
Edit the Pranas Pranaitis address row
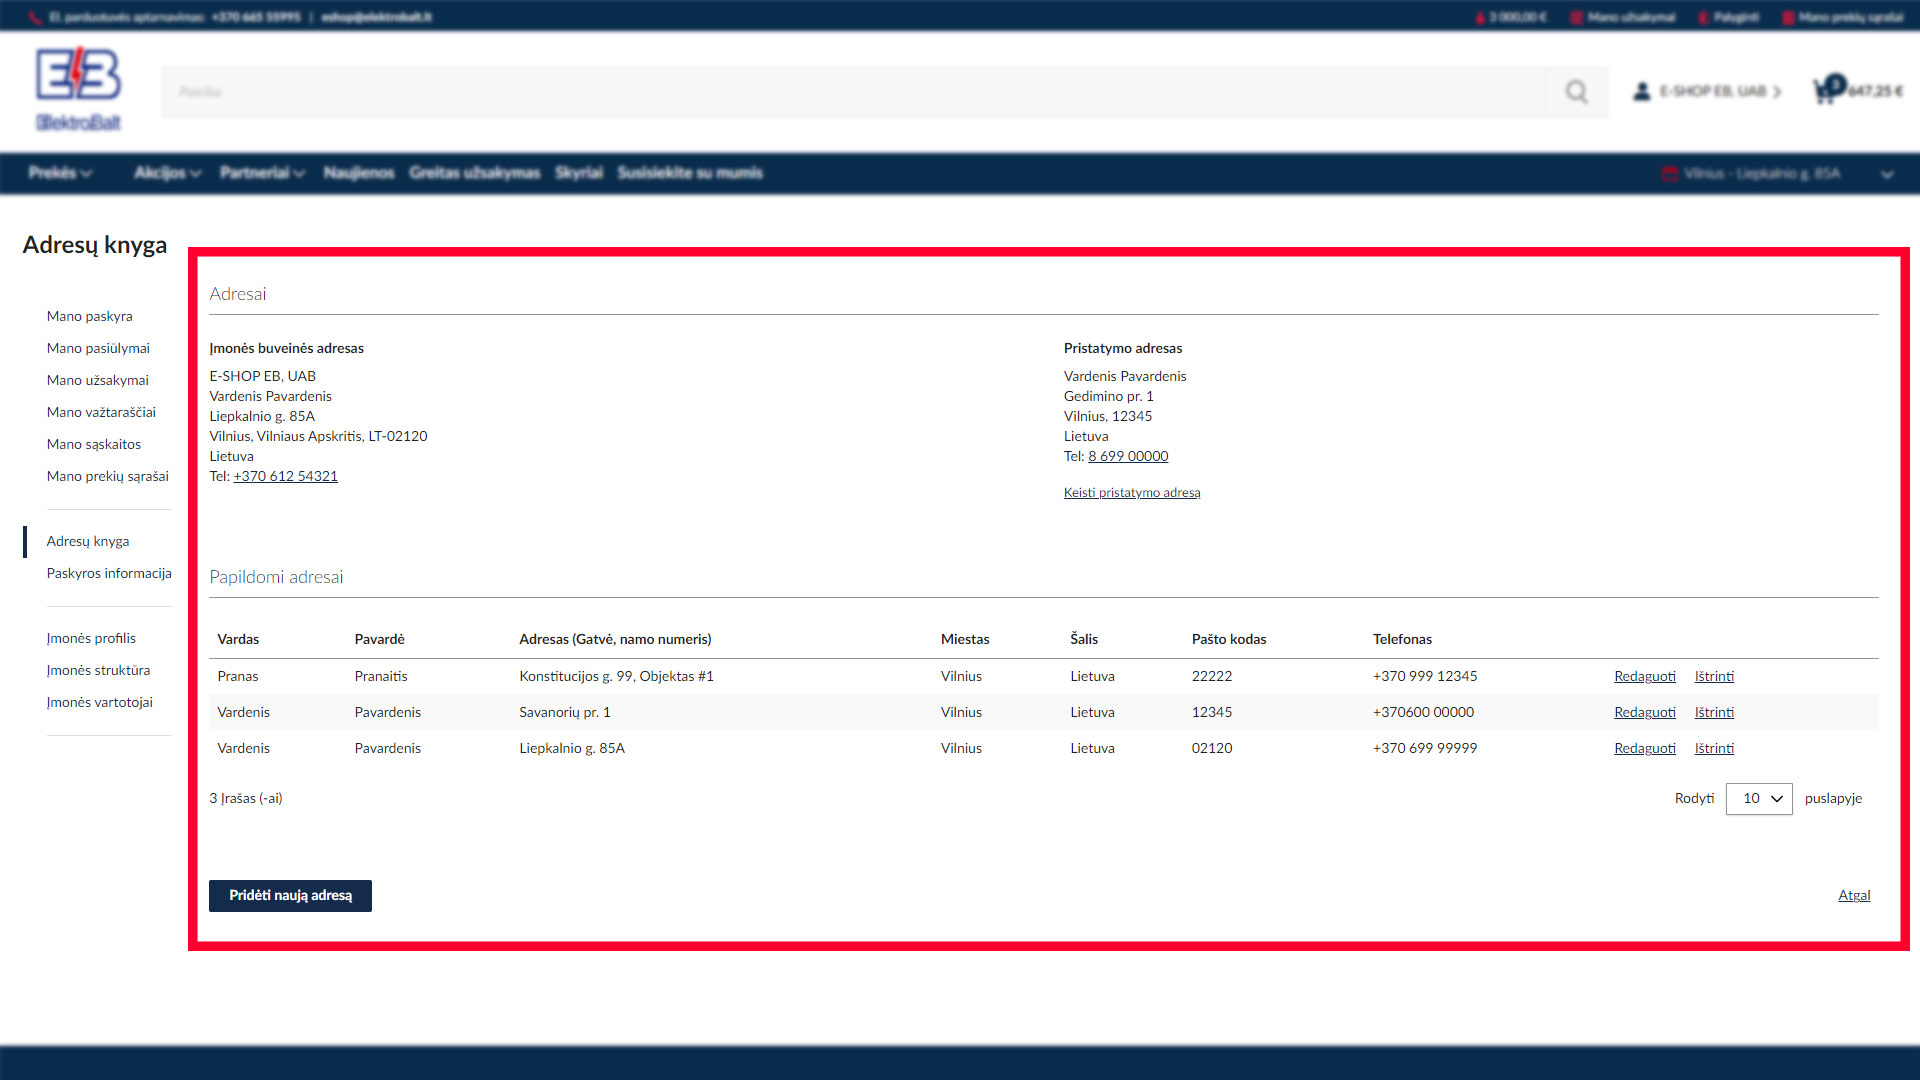(x=1644, y=677)
